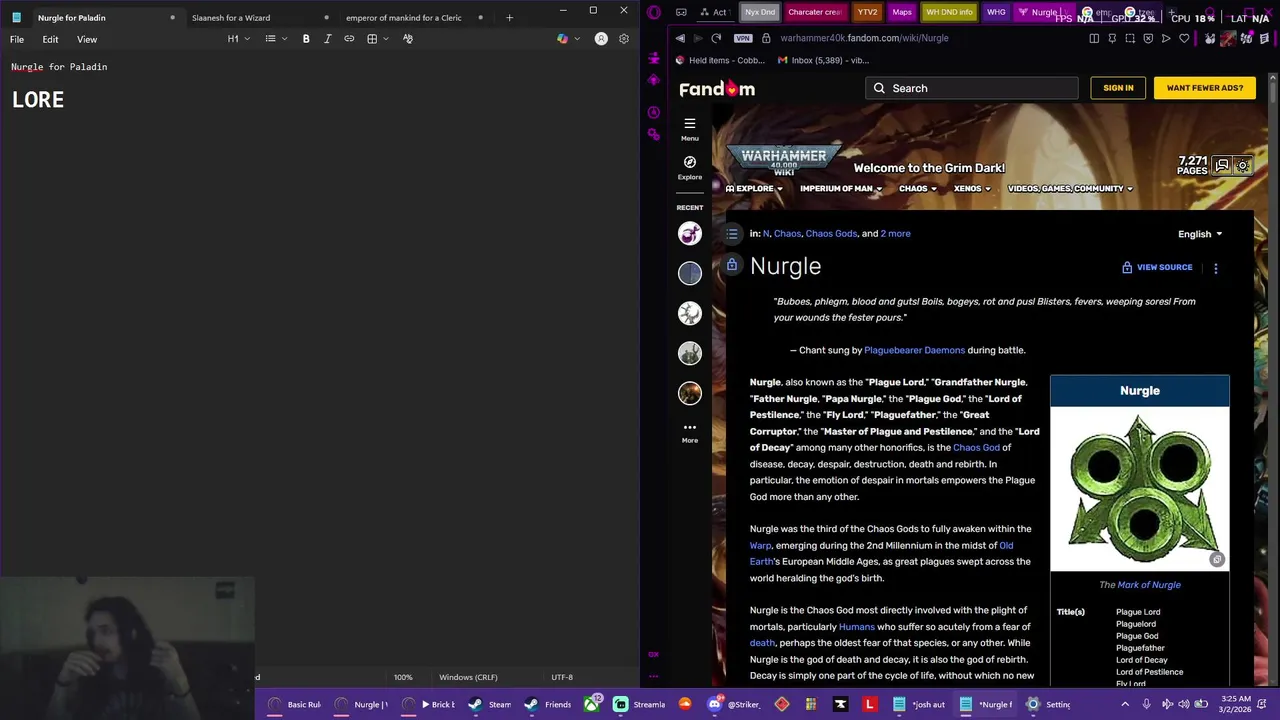Add a new Notepad tab
This screenshot has width=1280, height=720.
click(509, 17)
